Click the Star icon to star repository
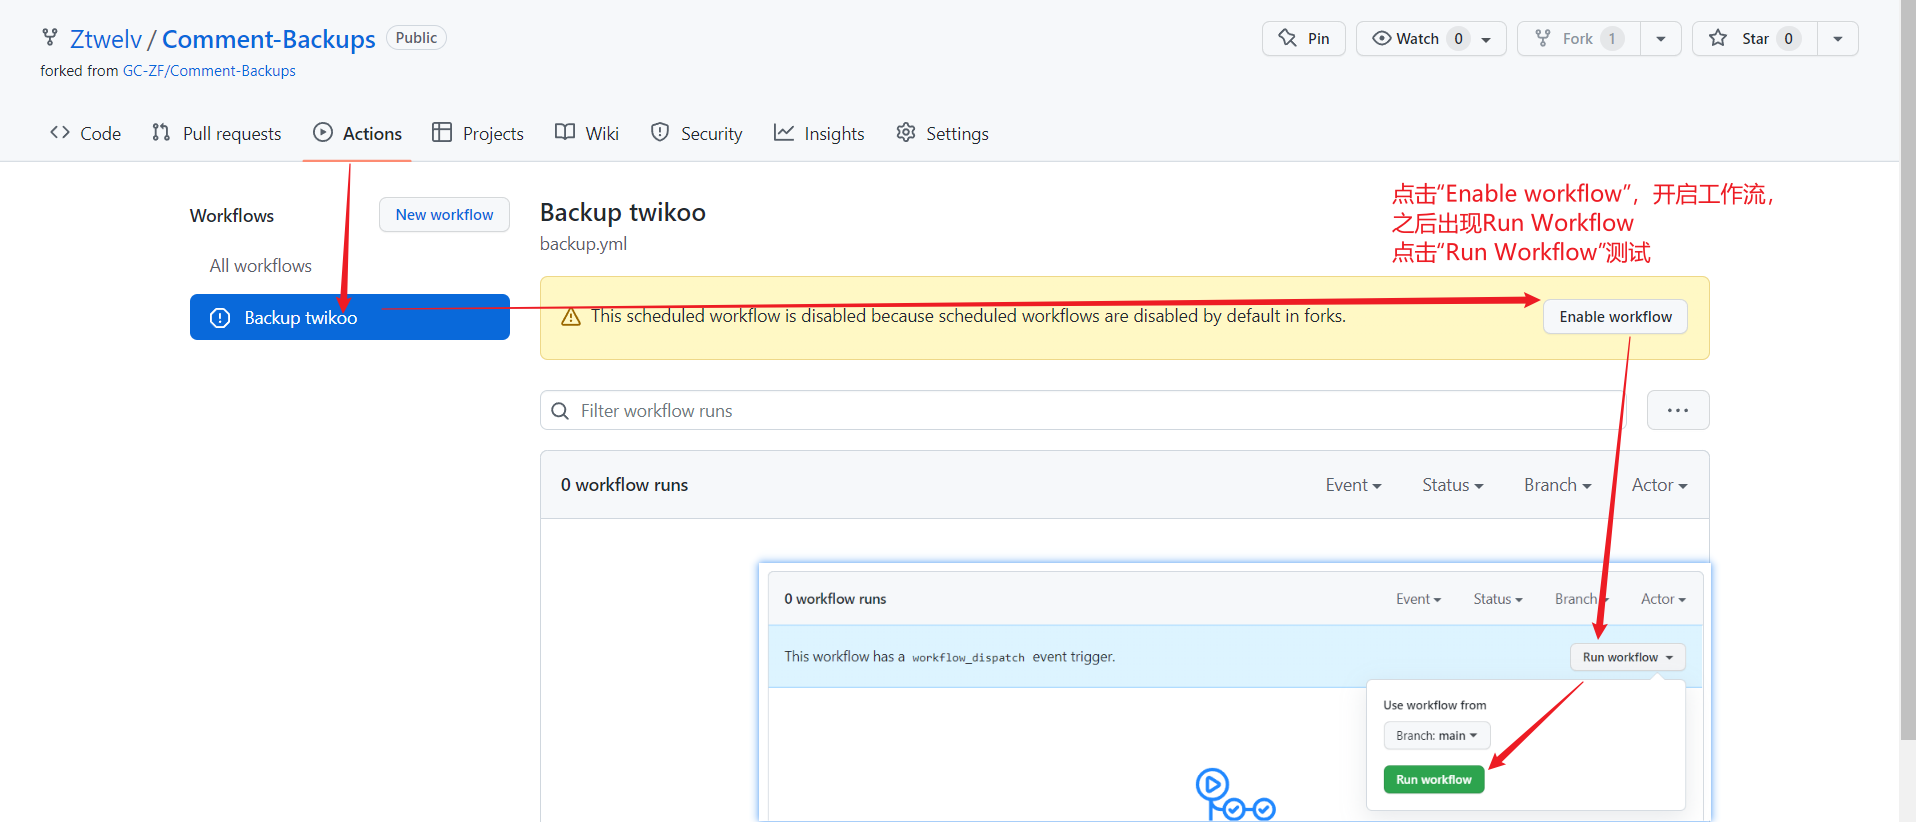This screenshot has height=822, width=1916. [1718, 38]
